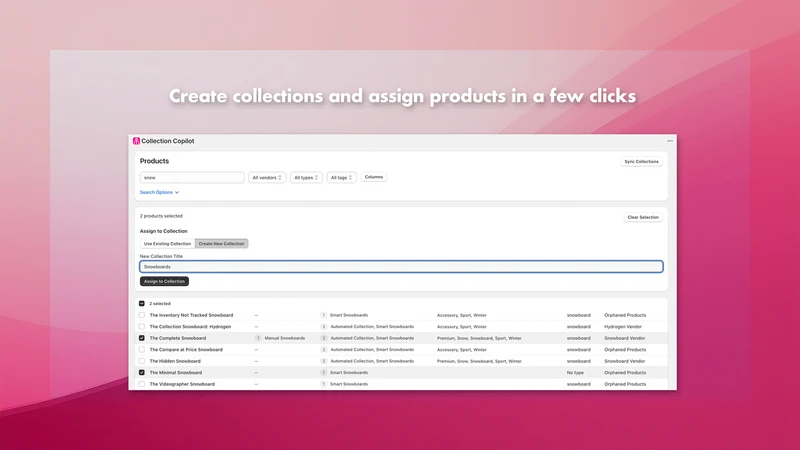Click the Collection Copilot app icon
Screen dimensions: 800x450
coord(136,141)
